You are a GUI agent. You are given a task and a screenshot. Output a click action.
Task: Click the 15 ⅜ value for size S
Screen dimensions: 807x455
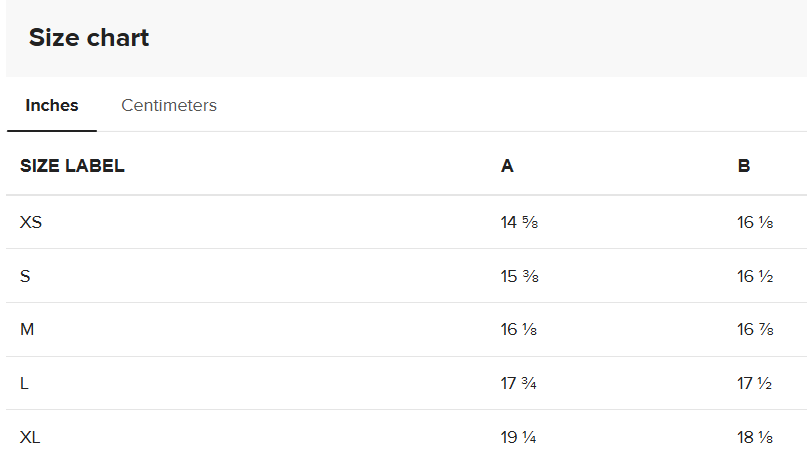pos(519,276)
